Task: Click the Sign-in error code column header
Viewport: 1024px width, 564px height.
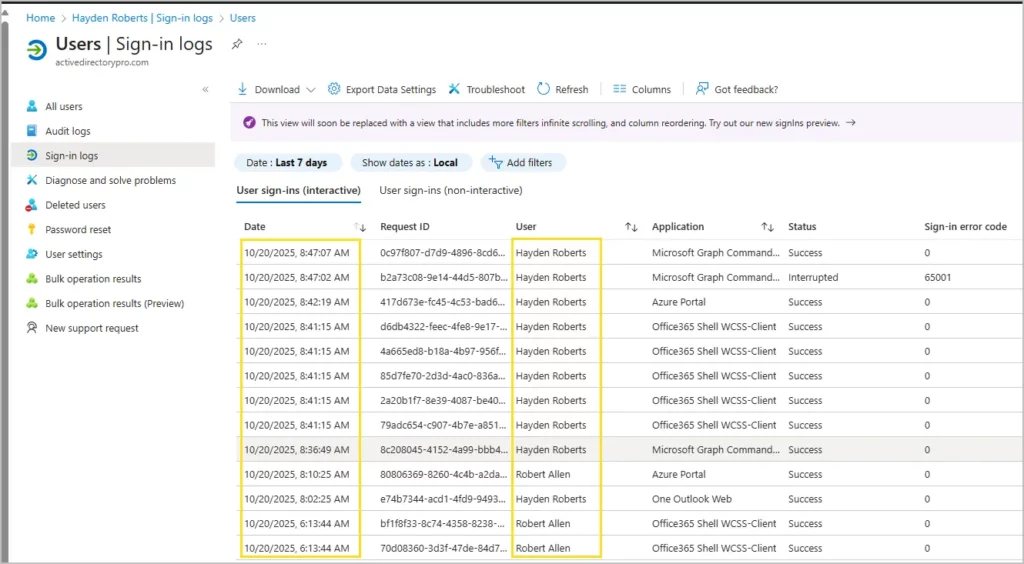Action: pyautogui.click(x=965, y=227)
